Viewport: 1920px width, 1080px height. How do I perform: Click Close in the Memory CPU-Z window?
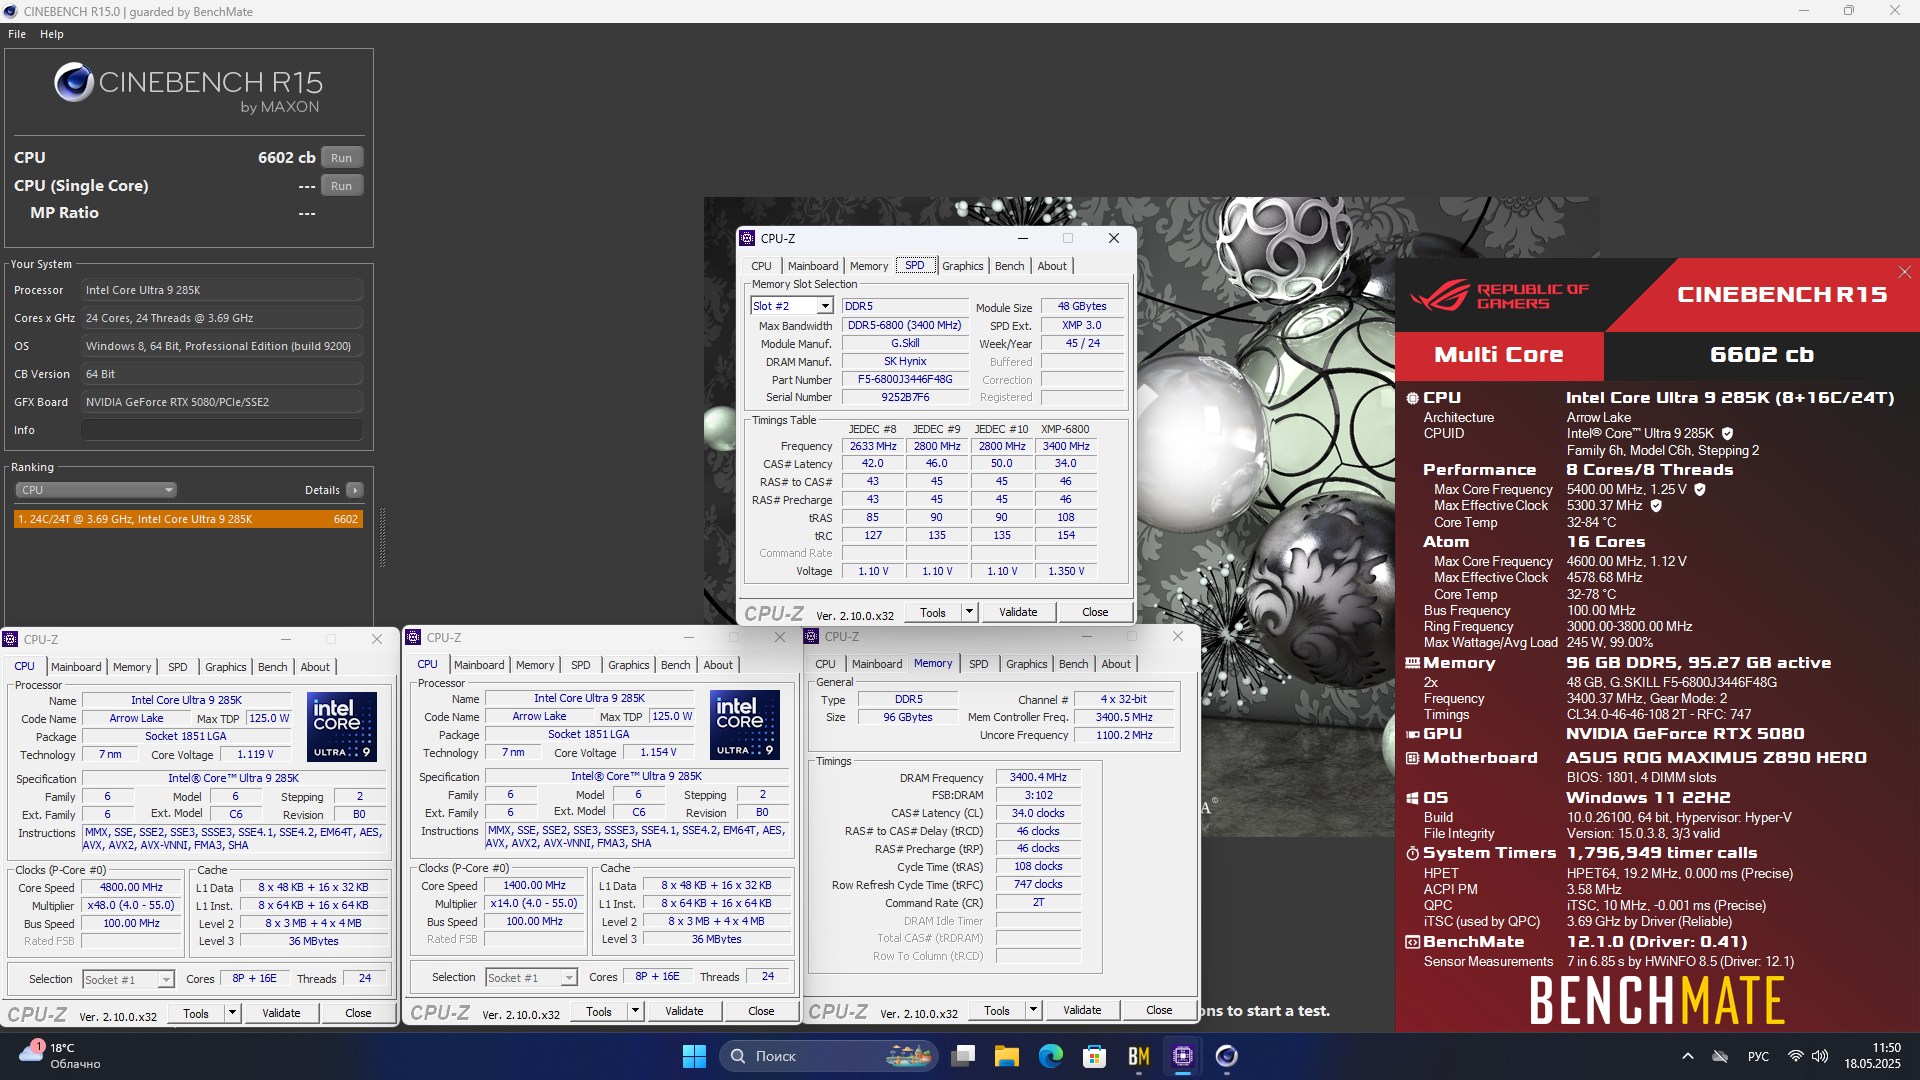click(x=1159, y=1011)
